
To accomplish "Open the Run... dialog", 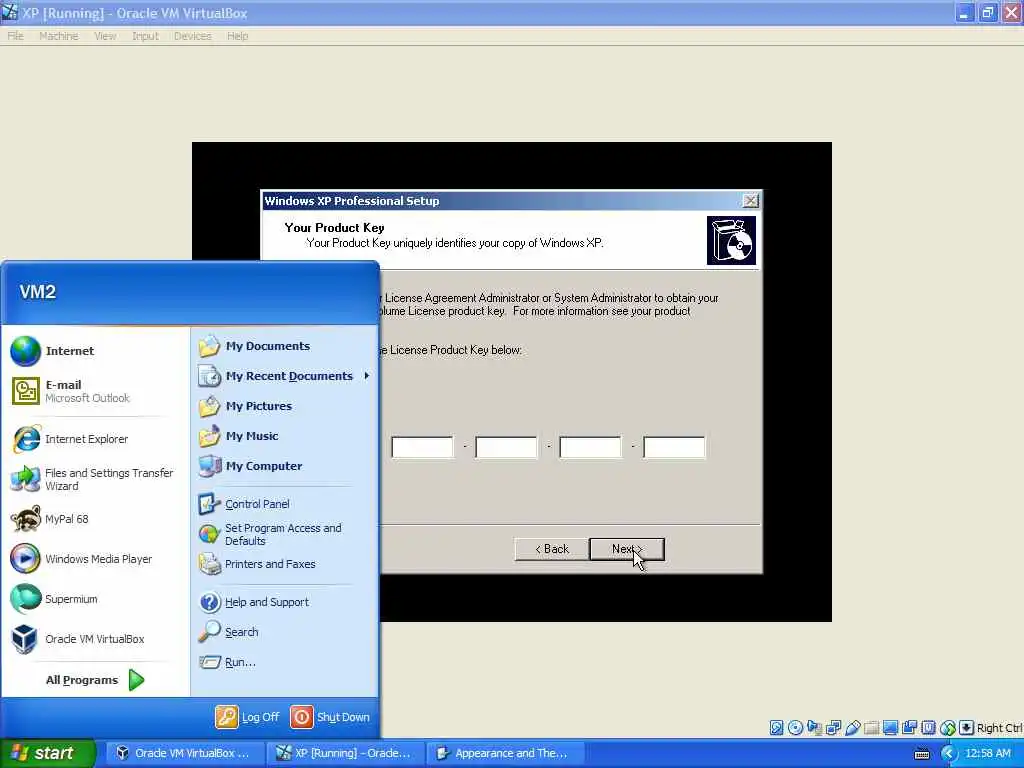I will pyautogui.click(x=282, y=662).
